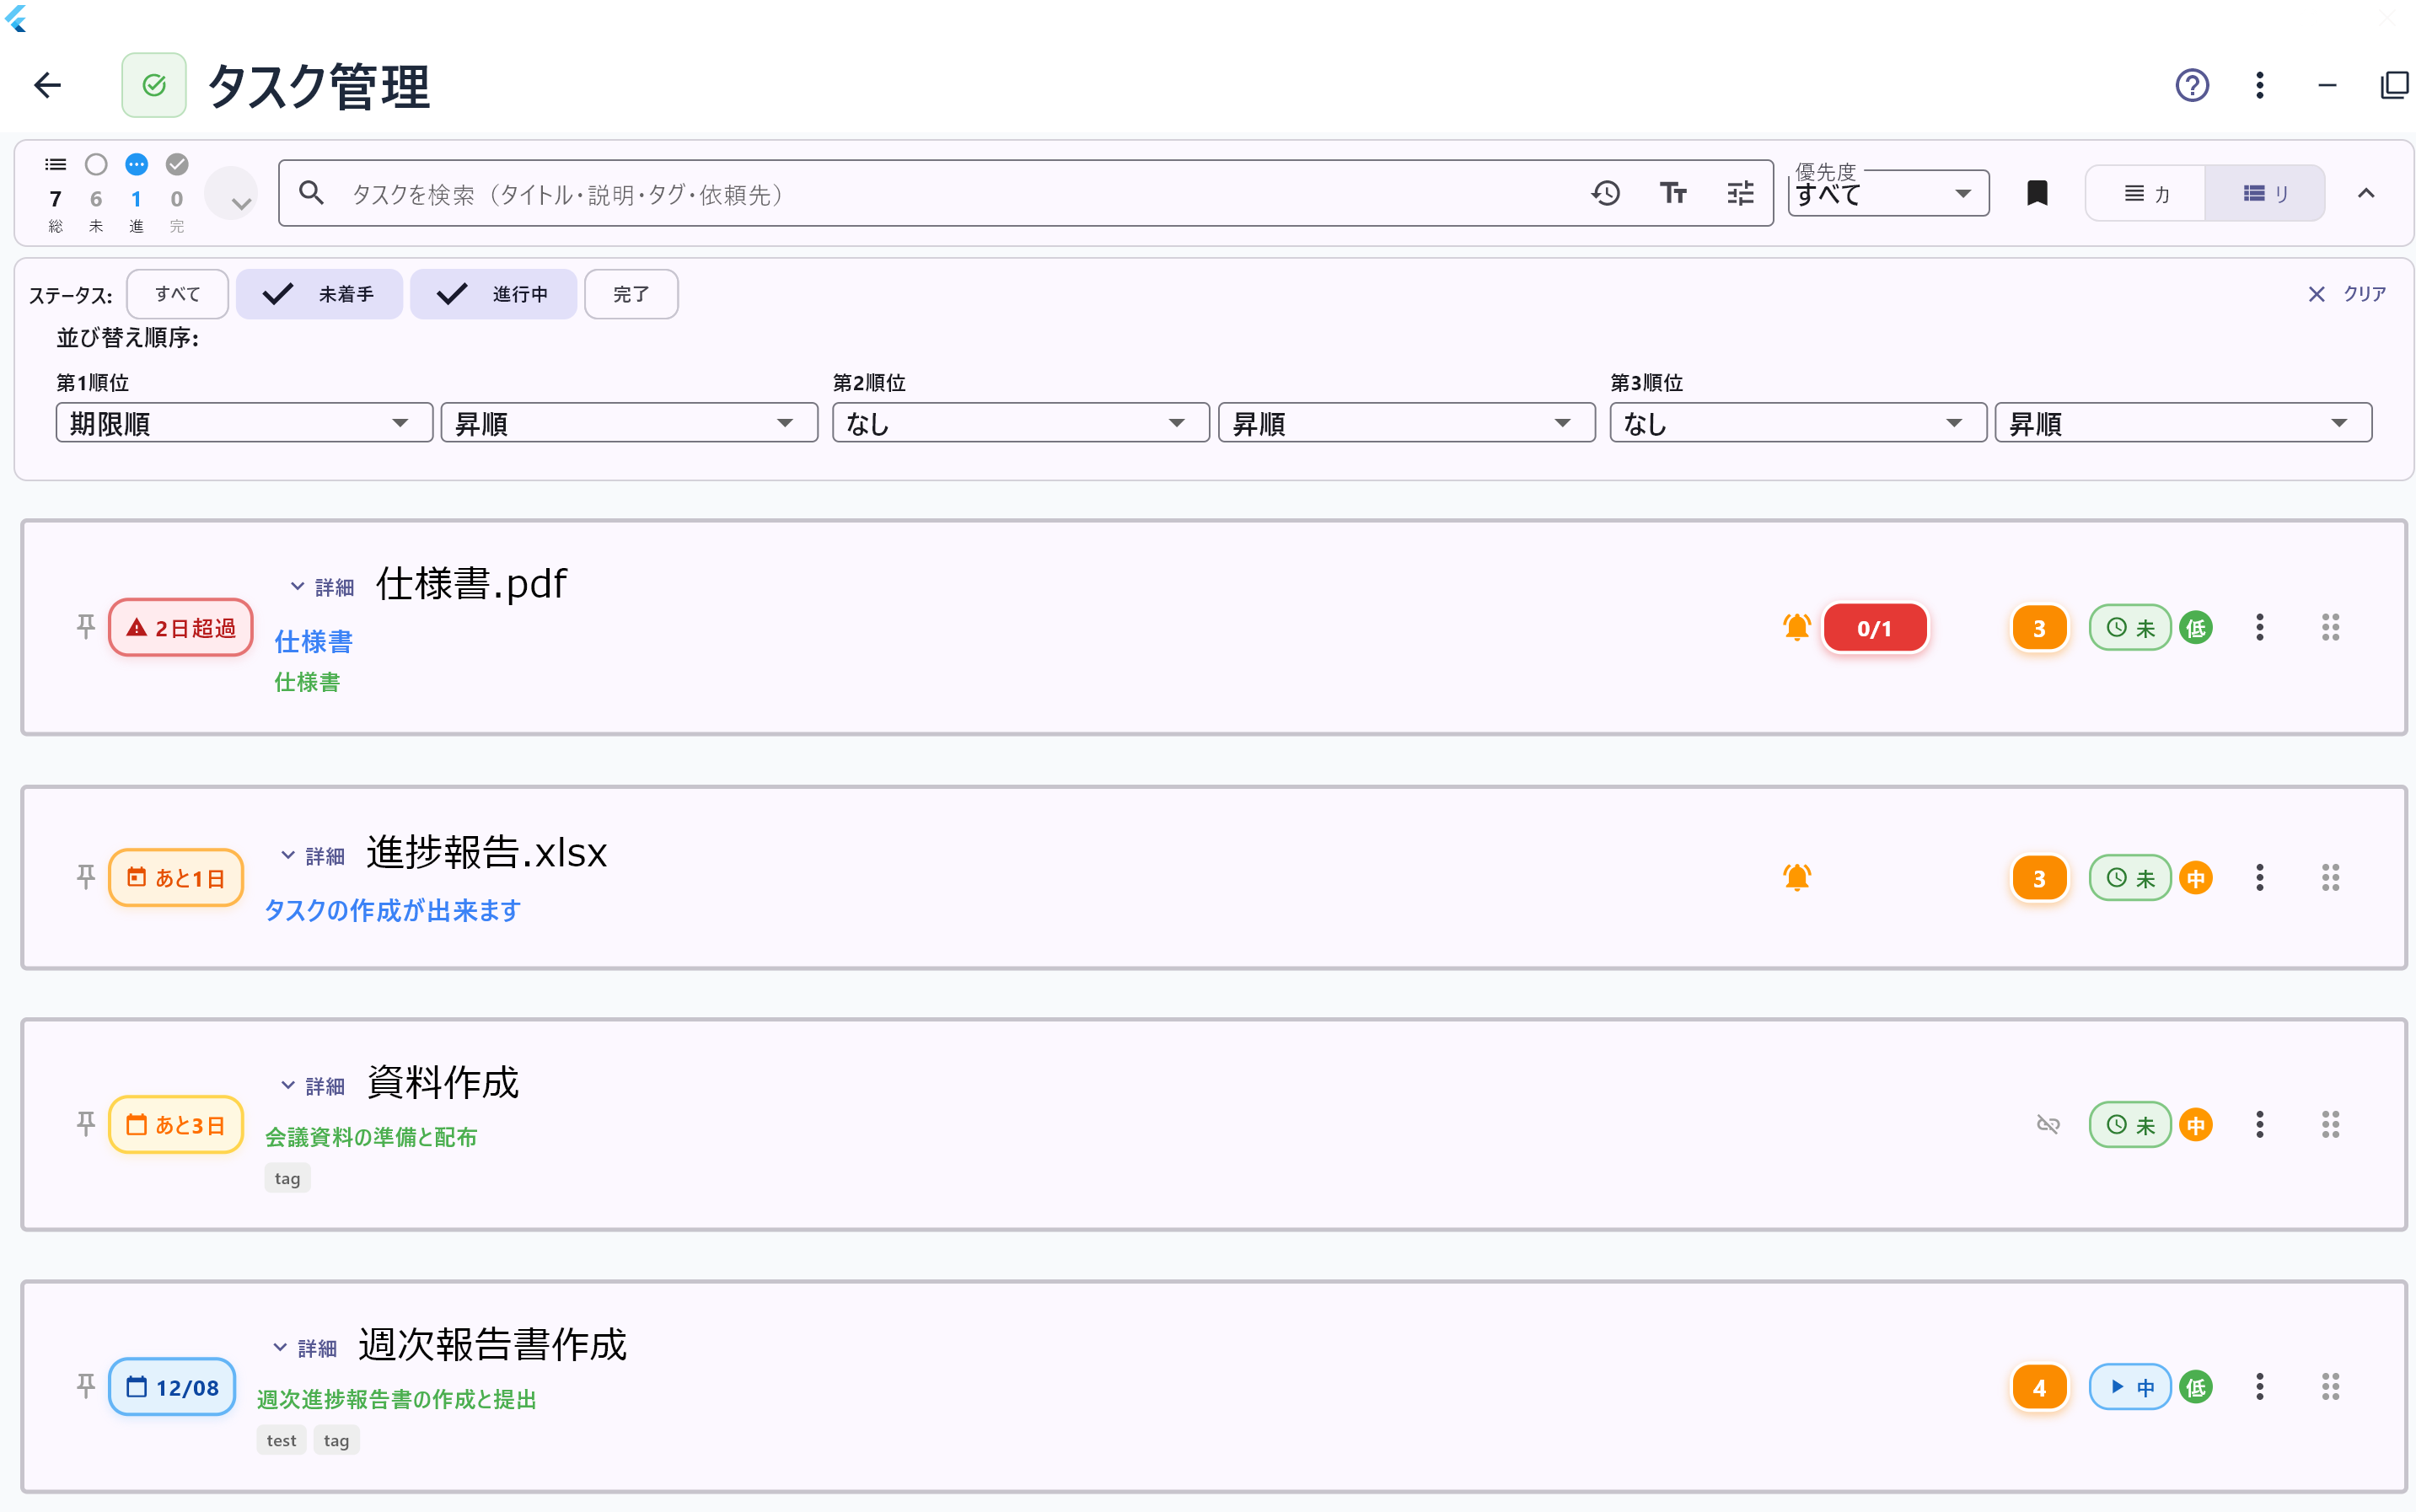Screen dimensions: 2416x1512
Task: Click the search history clock icon
Action: [x=1605, y=193]
